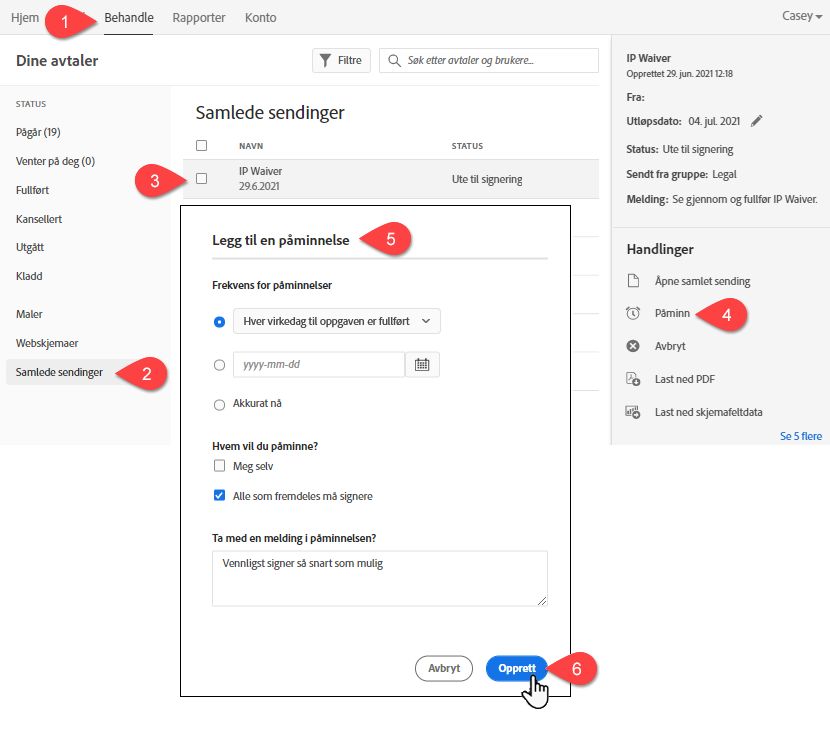830x754 pixels.
Task: Open the Hver virkedag frequency dropdown
Action: pyautogui.click(x=337, y=321)
